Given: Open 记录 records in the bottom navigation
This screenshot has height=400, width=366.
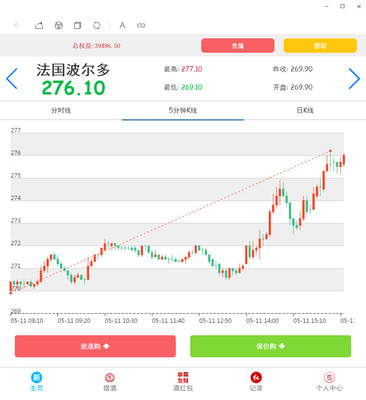Looking at the screenshot, I should pyautogui.click(x=256, y=382).
